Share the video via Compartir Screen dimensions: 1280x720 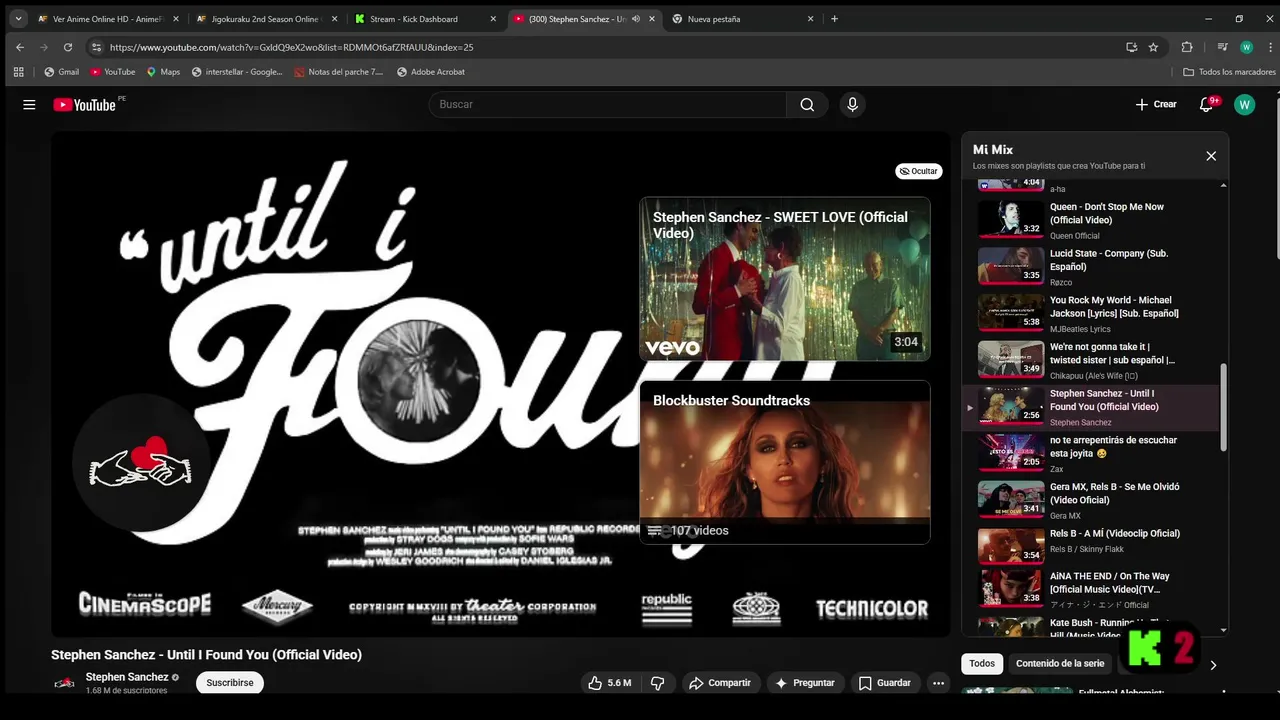(x=719, y=683)
